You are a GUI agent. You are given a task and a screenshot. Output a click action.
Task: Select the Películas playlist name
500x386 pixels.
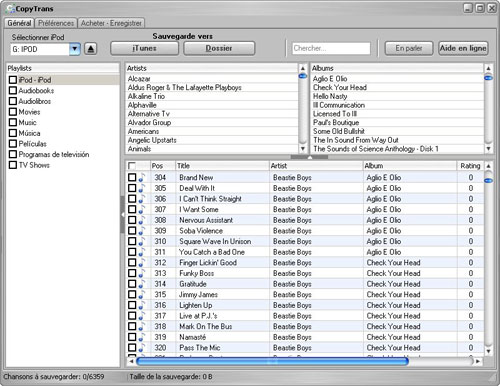pyautogui.click(x=32, y=144)
